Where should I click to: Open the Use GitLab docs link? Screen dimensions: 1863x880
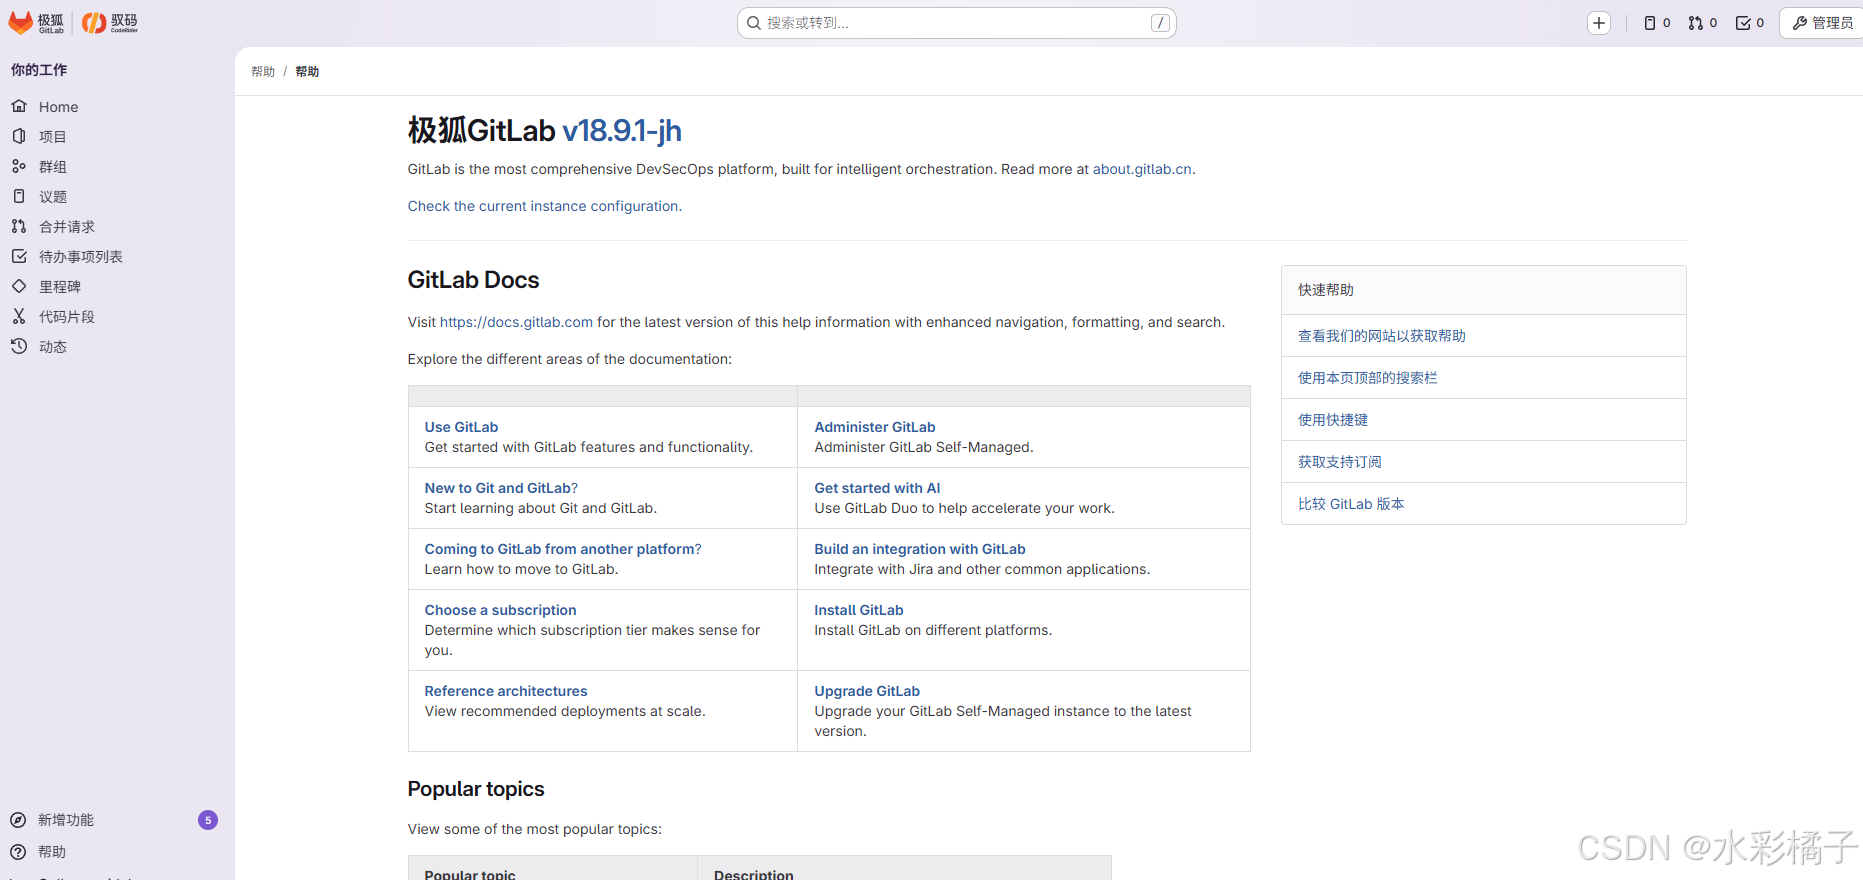pyautogui.click(x=461, y=427)
